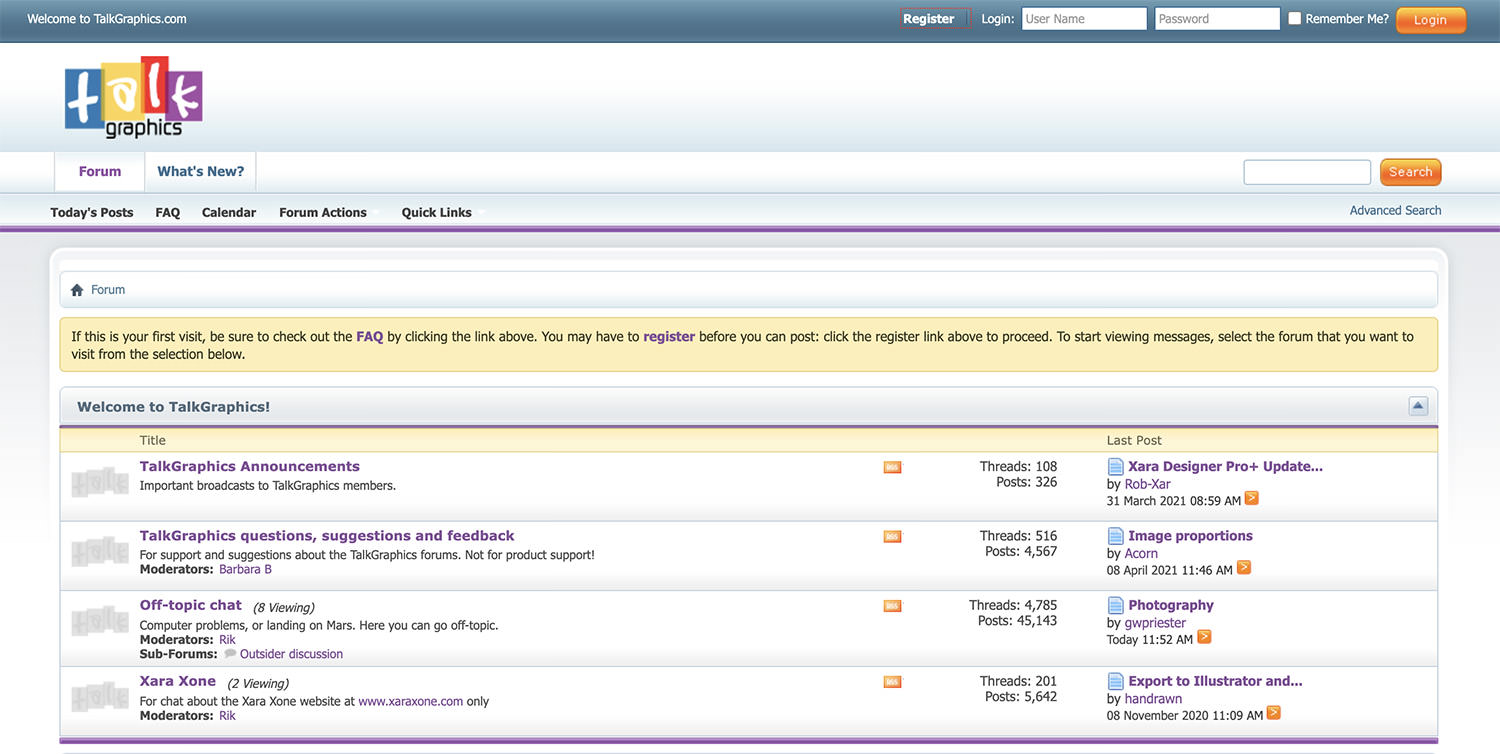Open the Off-topic chat forum
The image size is (1500, 754).
coord(191,605)
